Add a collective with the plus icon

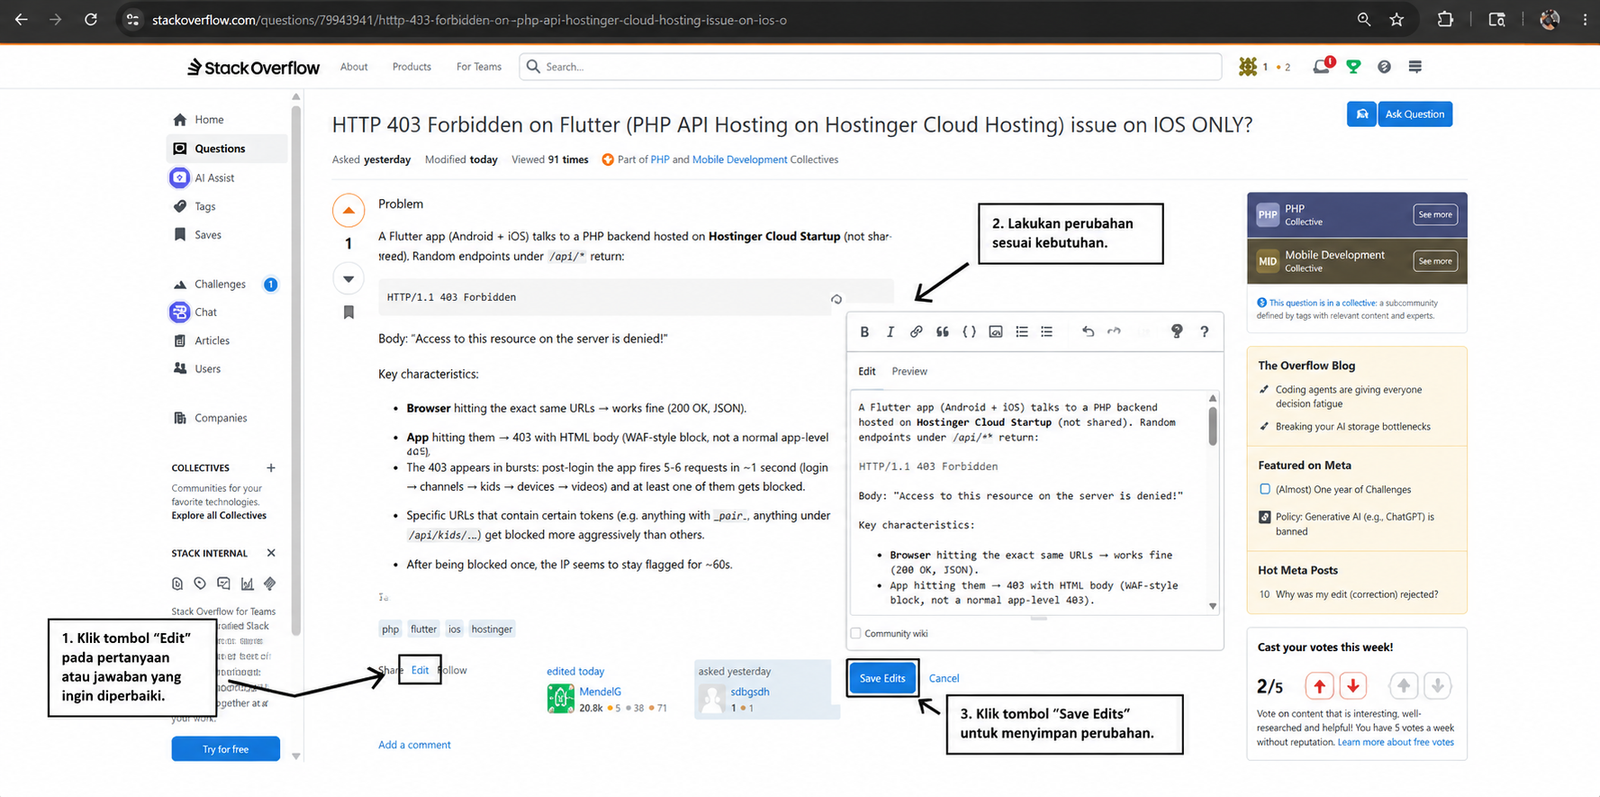(271, 468)
